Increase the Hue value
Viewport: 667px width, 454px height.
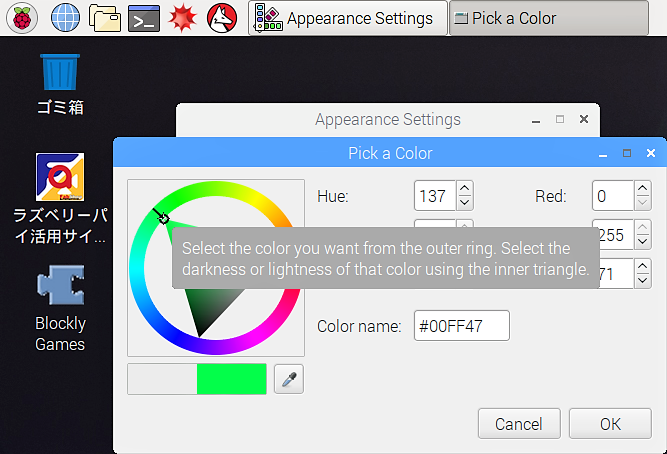pyautogui.click(x=465, y=188)
